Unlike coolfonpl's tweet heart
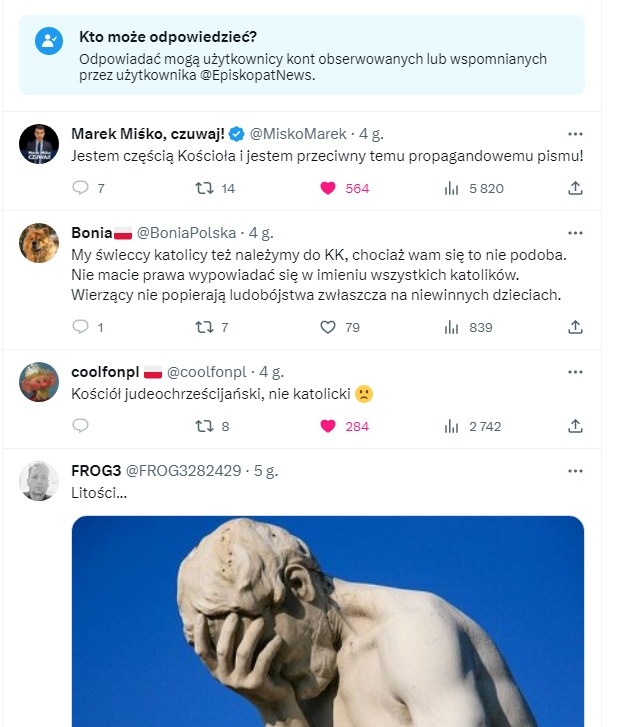 coord(328,426)
